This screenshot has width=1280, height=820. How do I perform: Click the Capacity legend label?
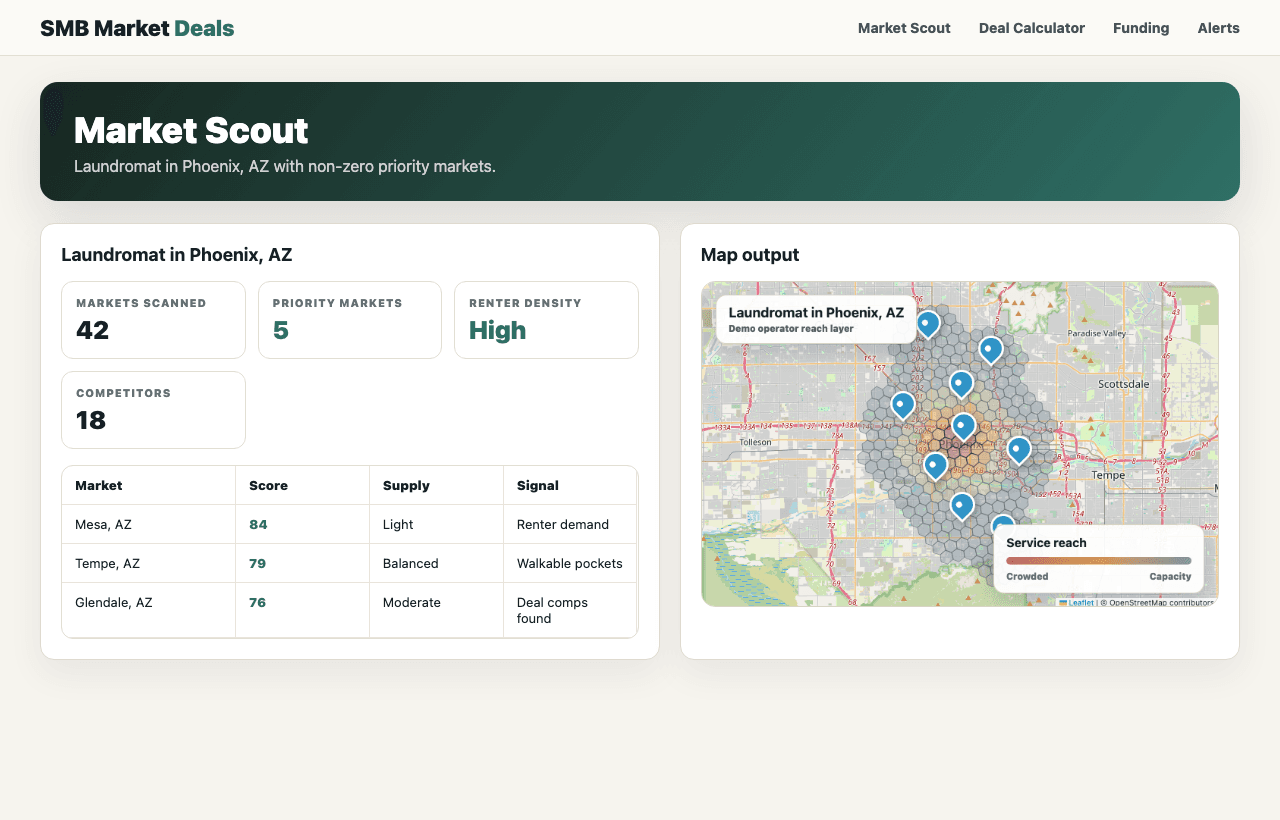click(1170, 576)
